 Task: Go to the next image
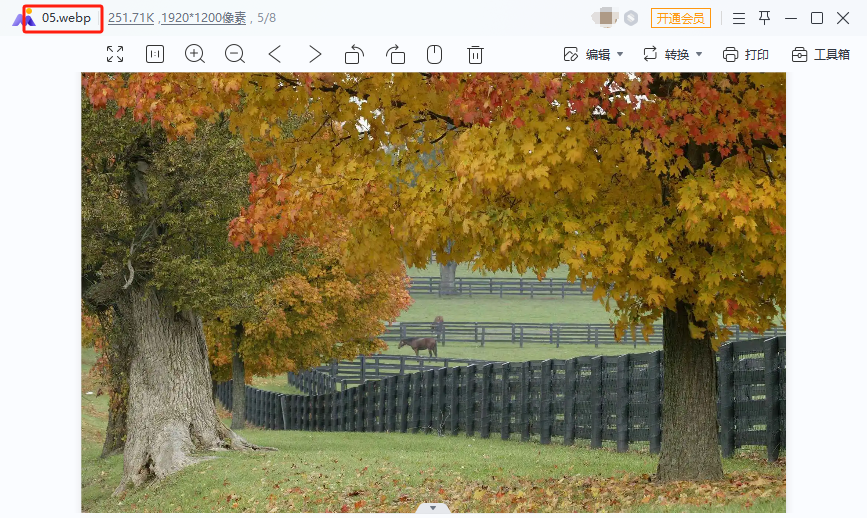click(315, 54)
